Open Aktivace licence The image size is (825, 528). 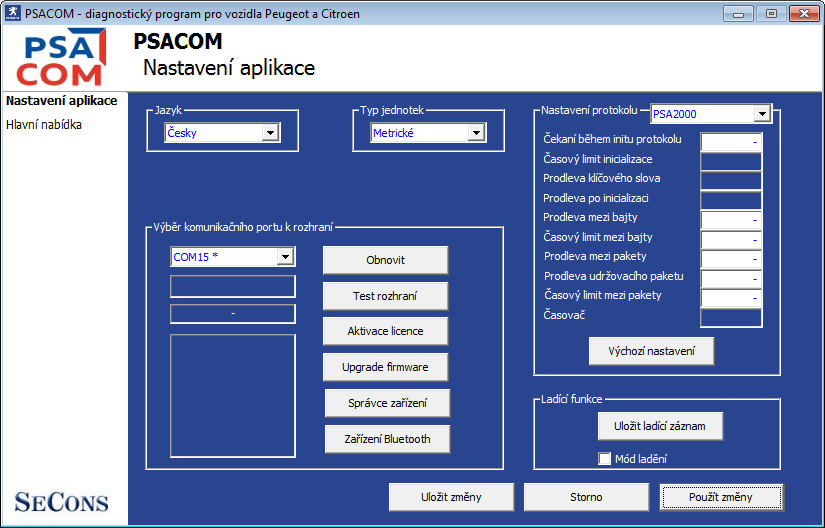click(385, 331)
